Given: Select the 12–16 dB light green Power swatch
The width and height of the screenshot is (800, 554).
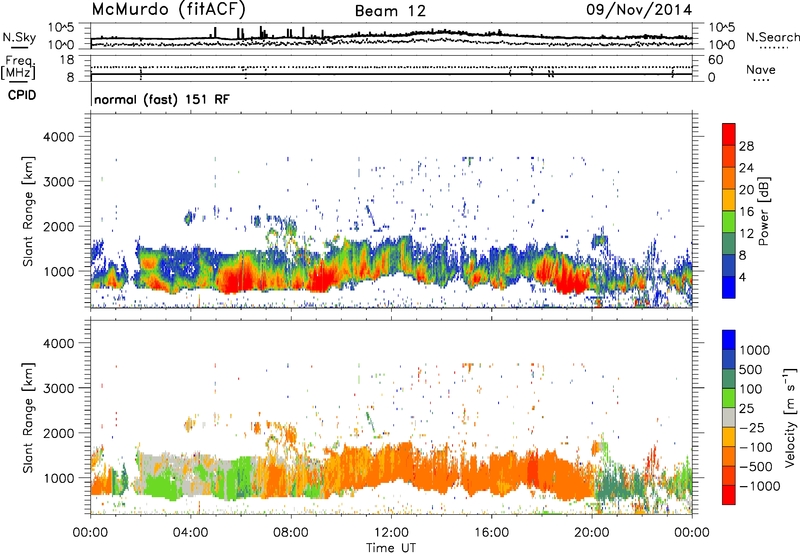Looking at the screenshot, I should (729, 221).
